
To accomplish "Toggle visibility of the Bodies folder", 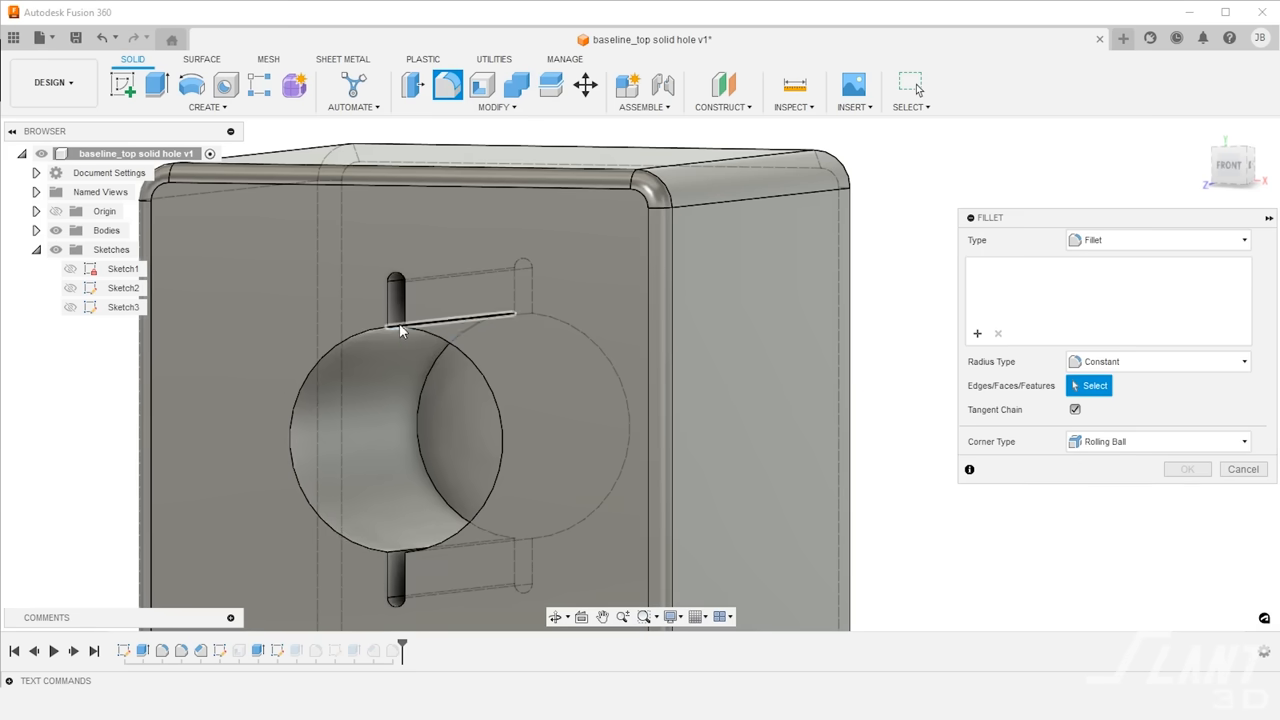I will (56, 230).
